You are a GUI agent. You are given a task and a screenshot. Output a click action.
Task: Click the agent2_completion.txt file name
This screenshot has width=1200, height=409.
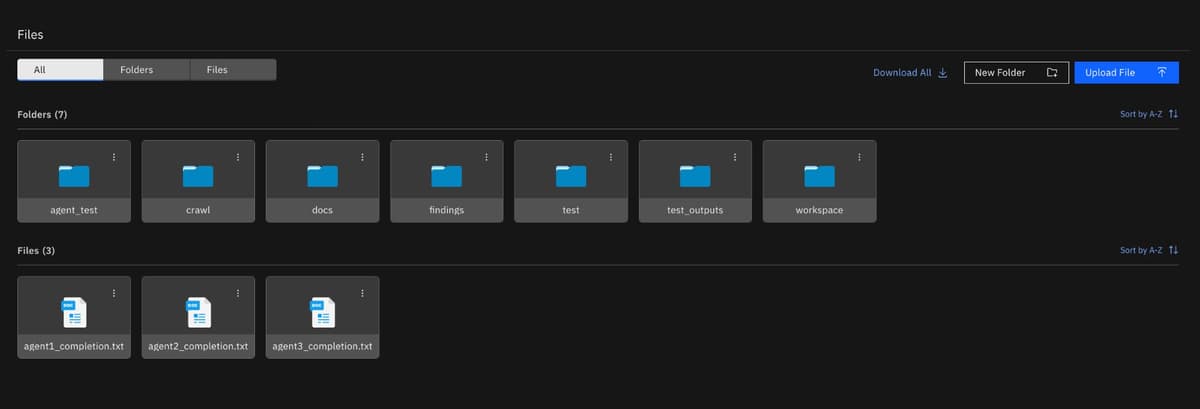coord(198,347)
